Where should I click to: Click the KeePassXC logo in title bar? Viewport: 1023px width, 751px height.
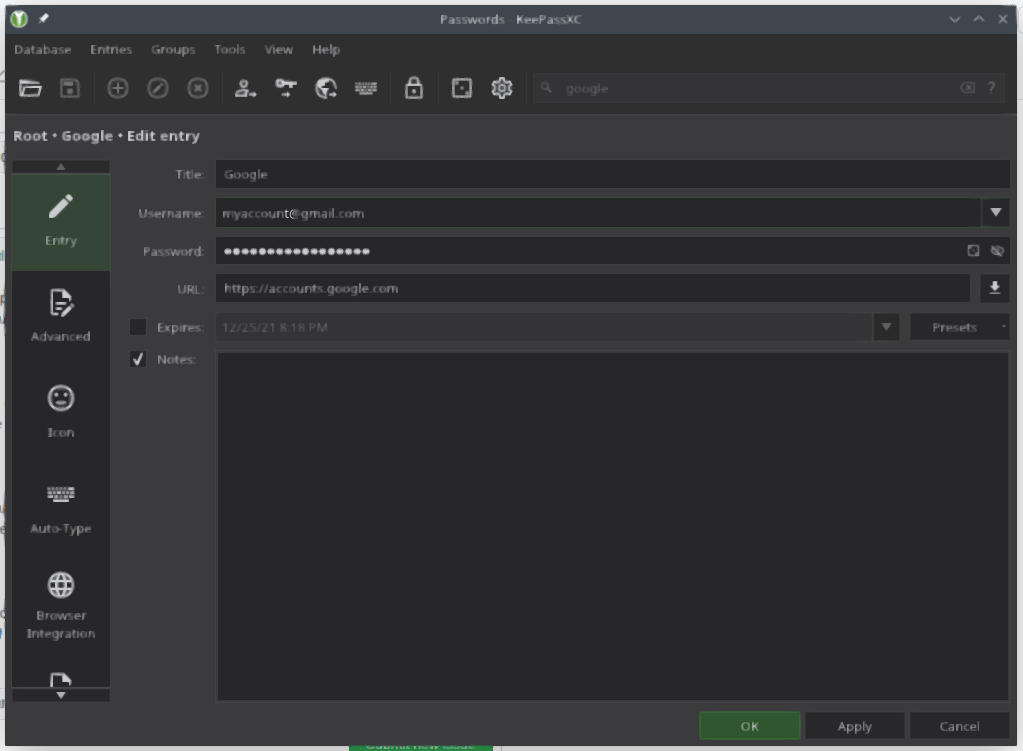pos(19,19)
